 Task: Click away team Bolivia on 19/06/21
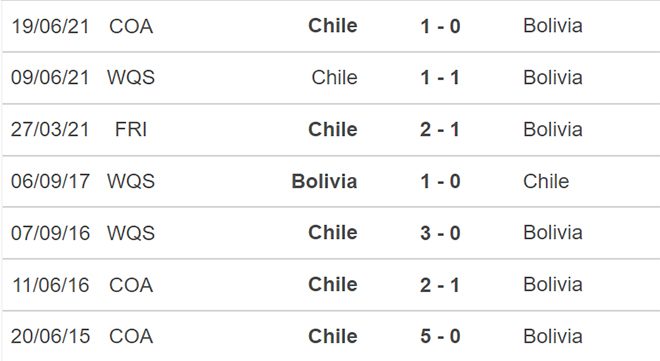coord(553,26)
